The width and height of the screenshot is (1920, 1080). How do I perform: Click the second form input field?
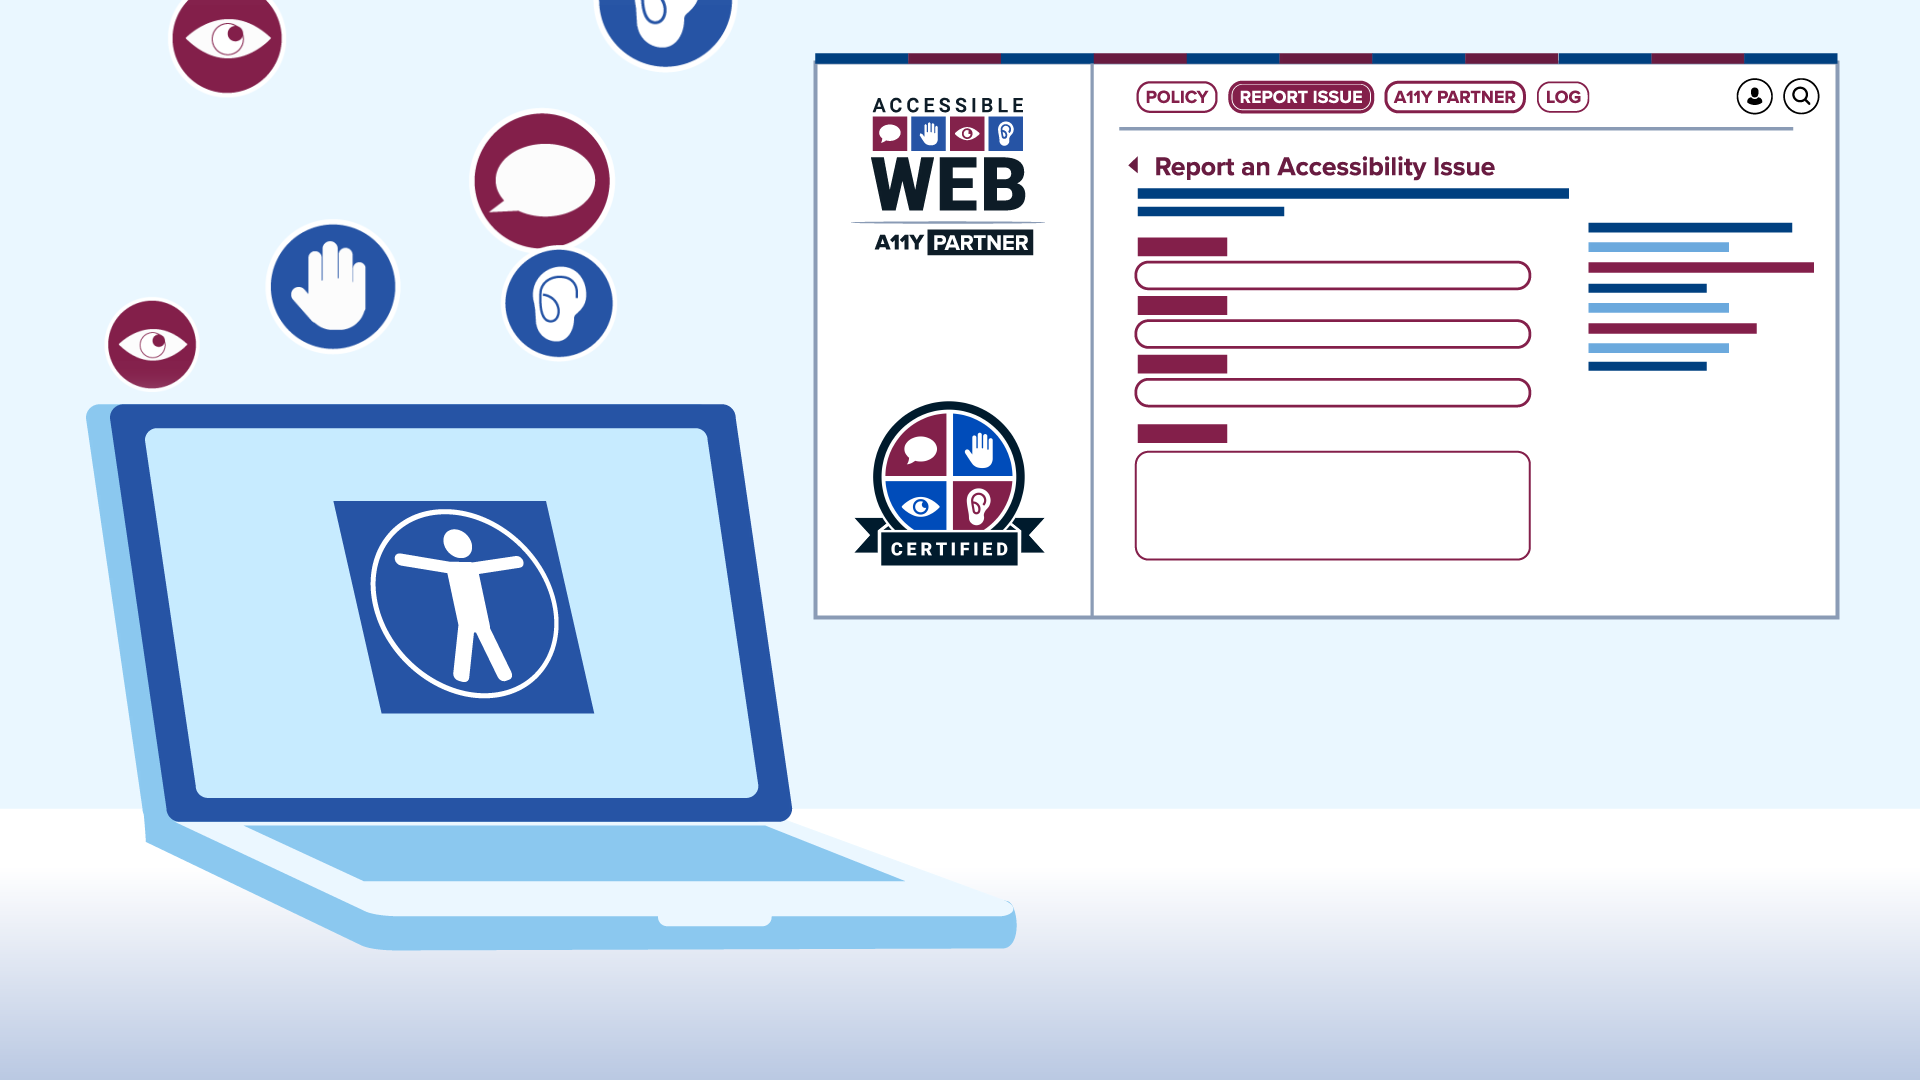[x=1332, y=332]
